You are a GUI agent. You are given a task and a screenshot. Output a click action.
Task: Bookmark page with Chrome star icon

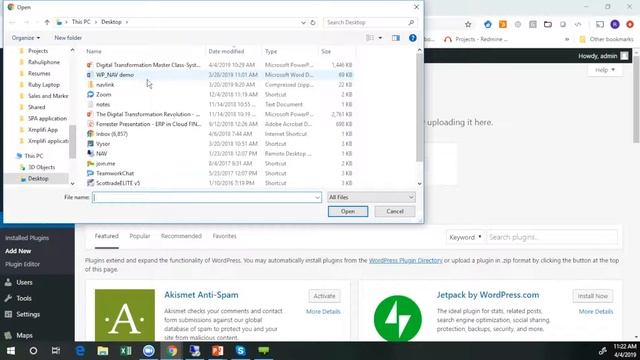tap(468, 24)
